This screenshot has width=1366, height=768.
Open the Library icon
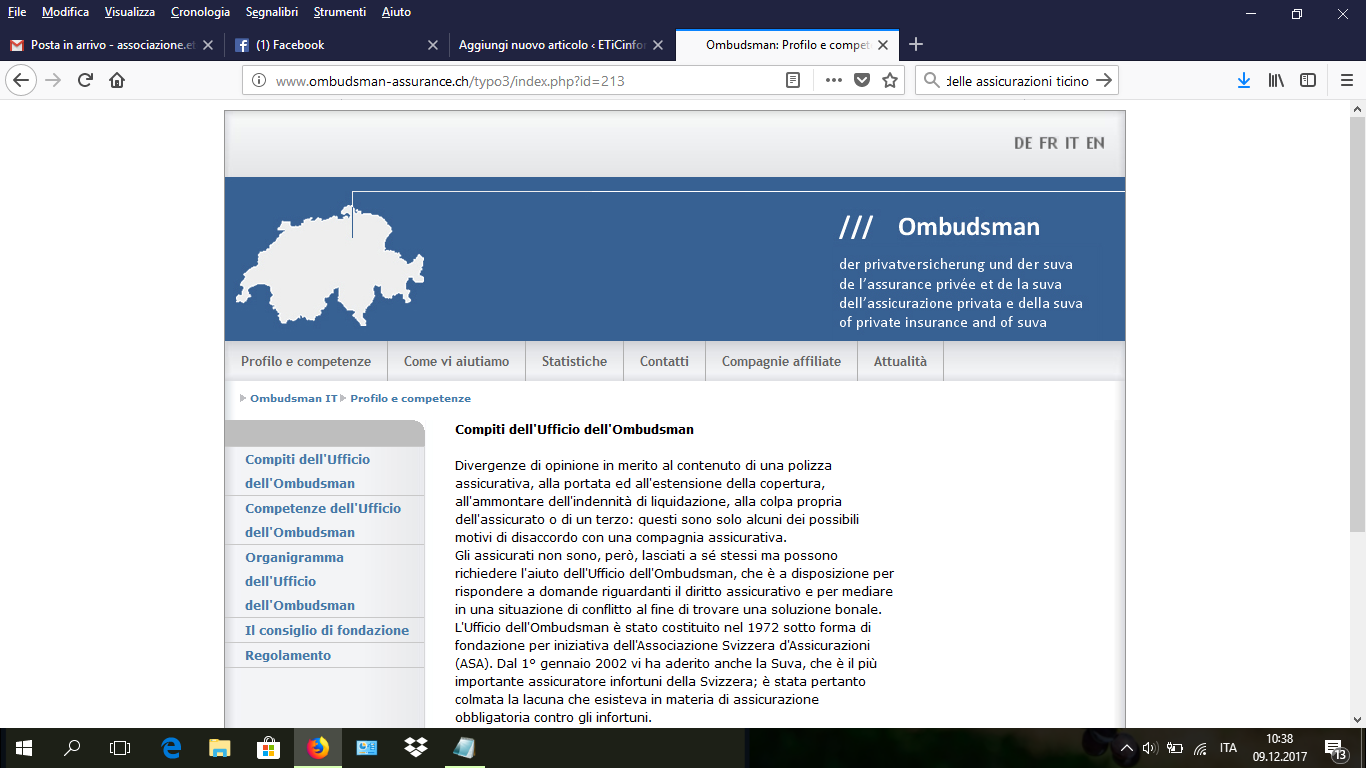point(1276,81)
